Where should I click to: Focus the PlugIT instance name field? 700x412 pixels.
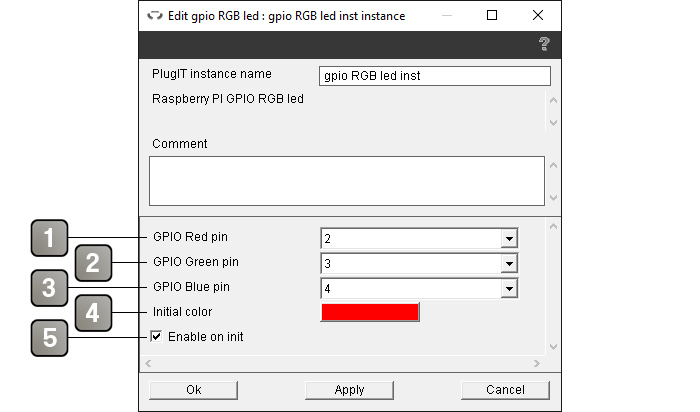(435, 76)
